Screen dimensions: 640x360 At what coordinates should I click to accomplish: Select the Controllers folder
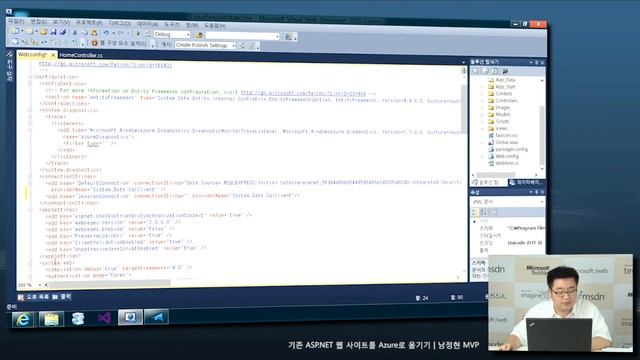pos(506,100)
